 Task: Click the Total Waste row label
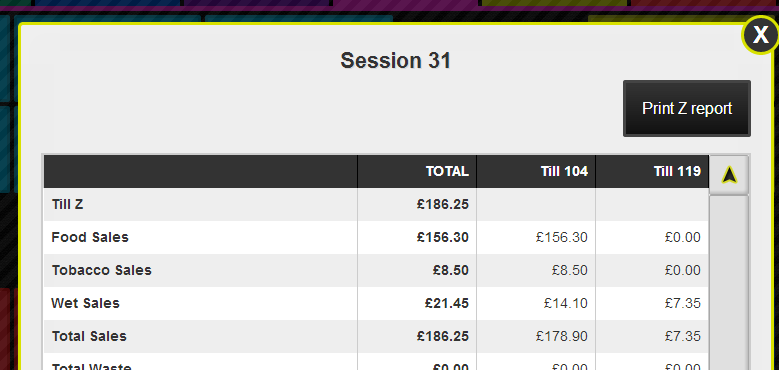[91, 367]
